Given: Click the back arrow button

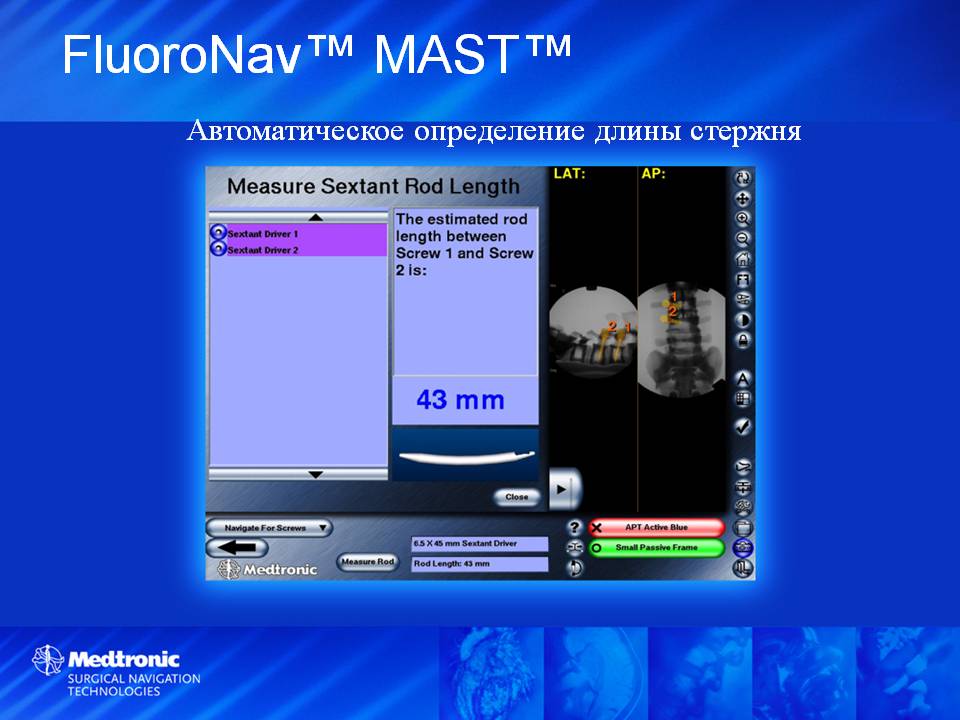Looking at the screenshot, I should click(x=237, y=547).
